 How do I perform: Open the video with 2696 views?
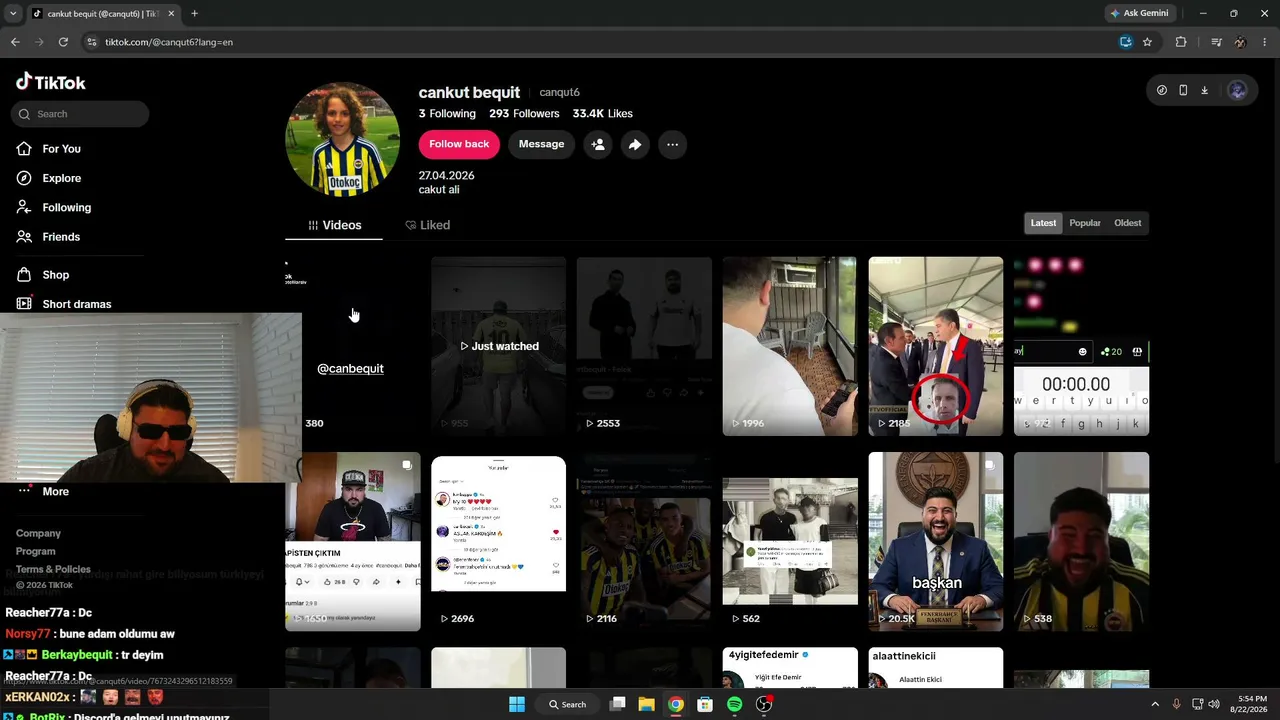click(x=498, y=541)
